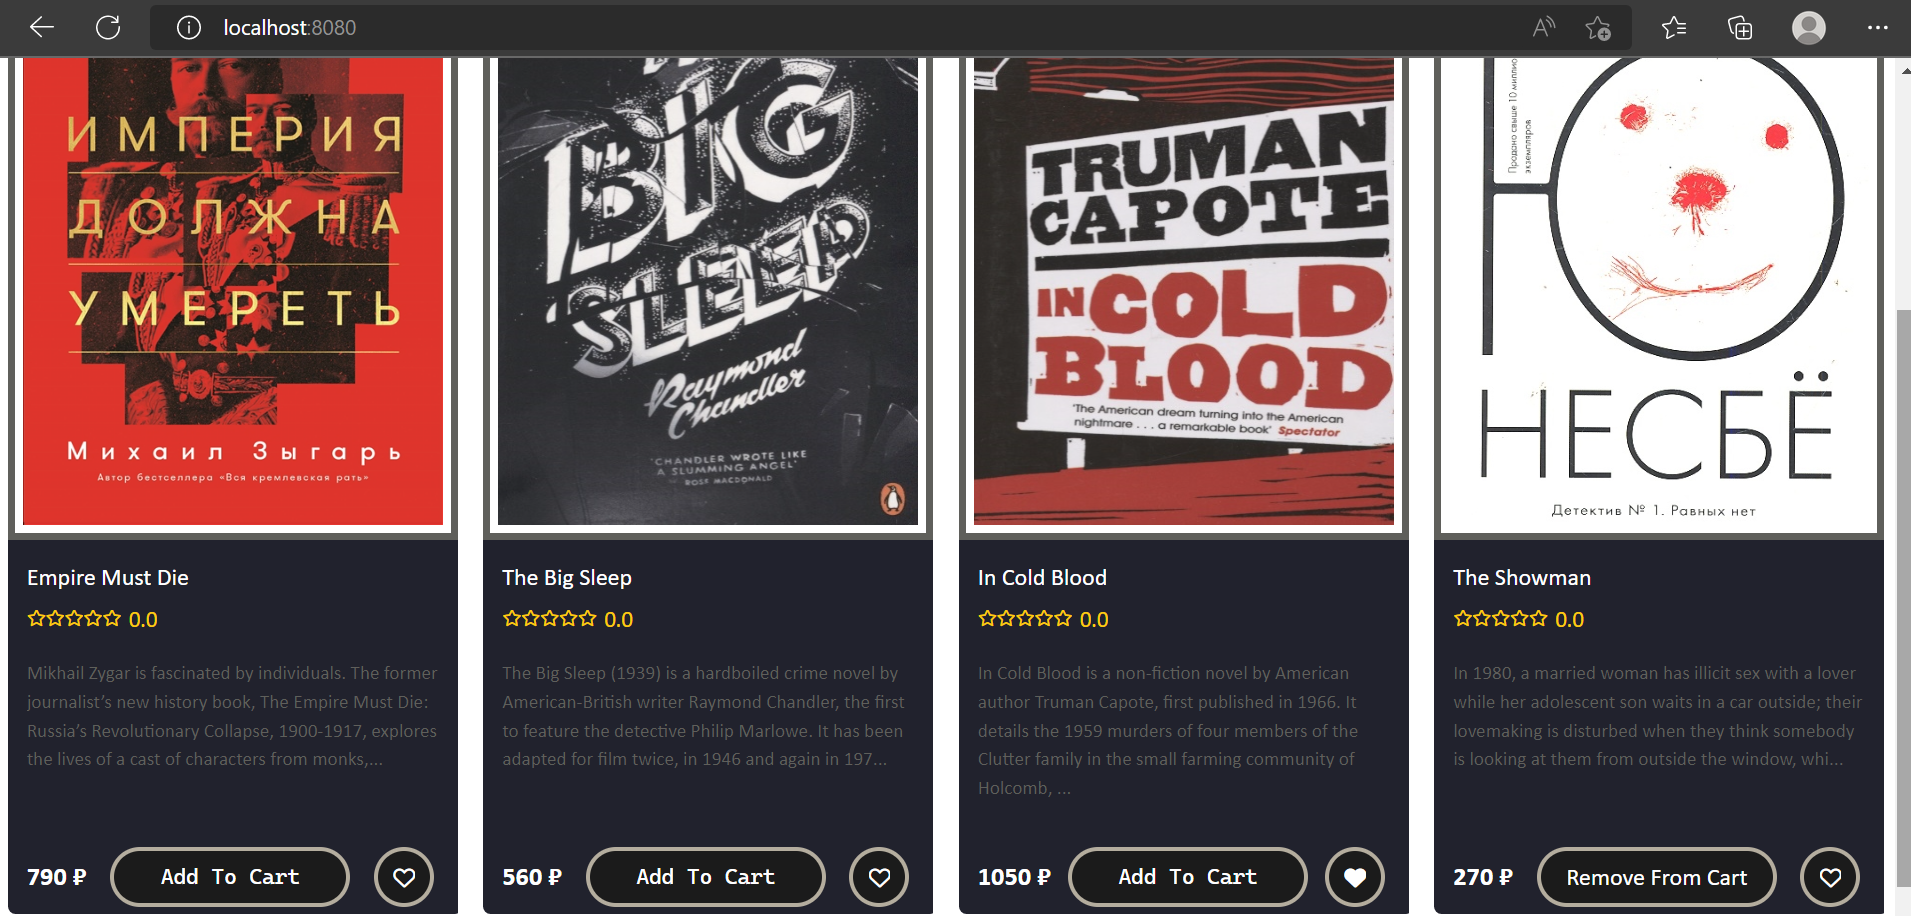Viewport: 1911px width, 916px height.
Task: Toggle favorite heart for The Big Sleep
Action: click(879, 877)
